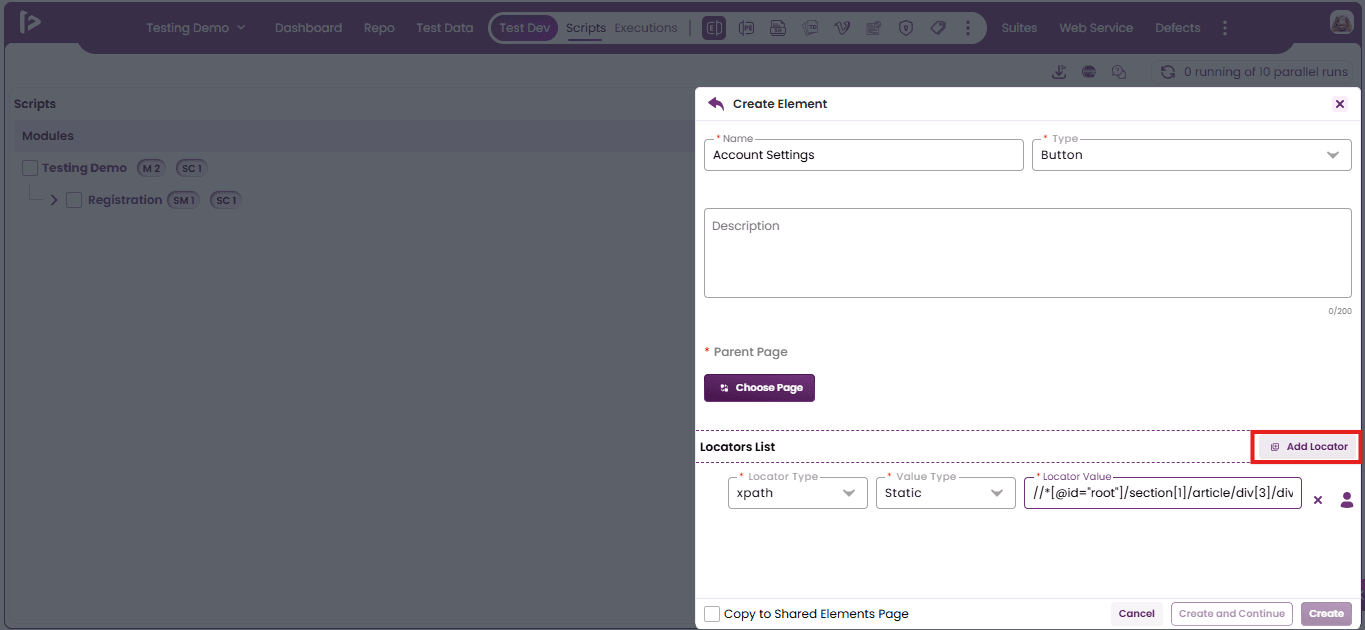Click the Create and Continue button
The image size is (1365, 630).
click(1232, 614)
